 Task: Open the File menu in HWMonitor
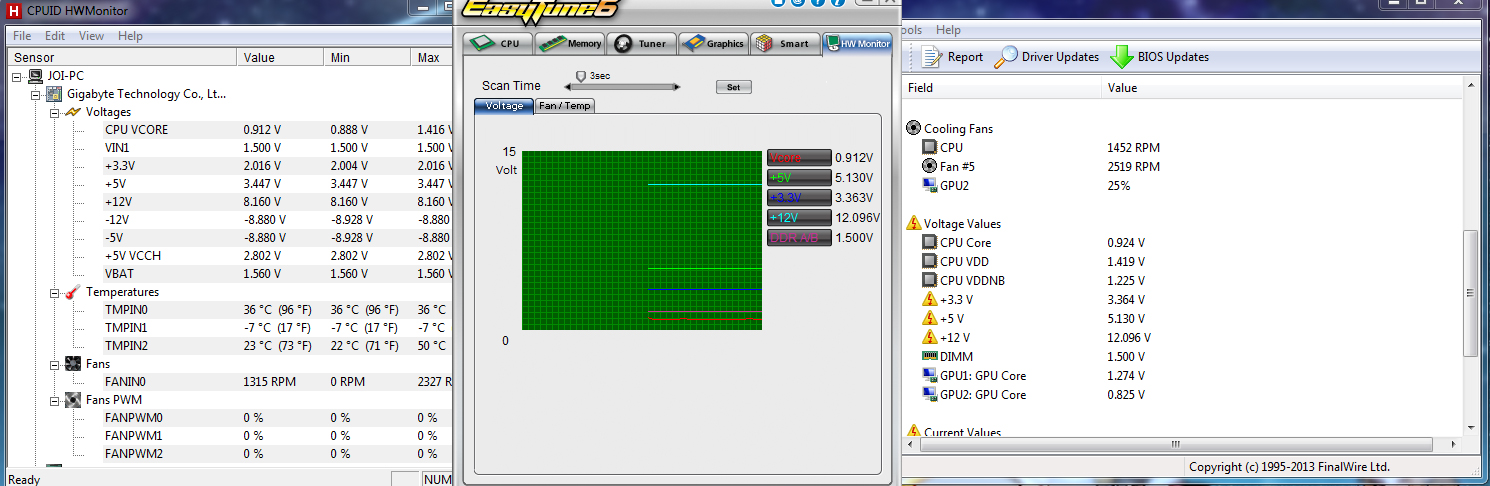(22, 36)
